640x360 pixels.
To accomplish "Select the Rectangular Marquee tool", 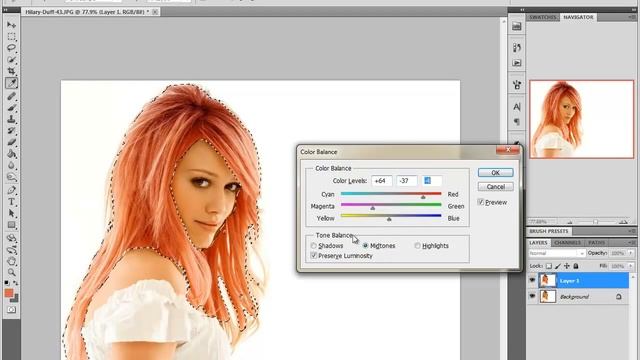I will coord(11,37).
